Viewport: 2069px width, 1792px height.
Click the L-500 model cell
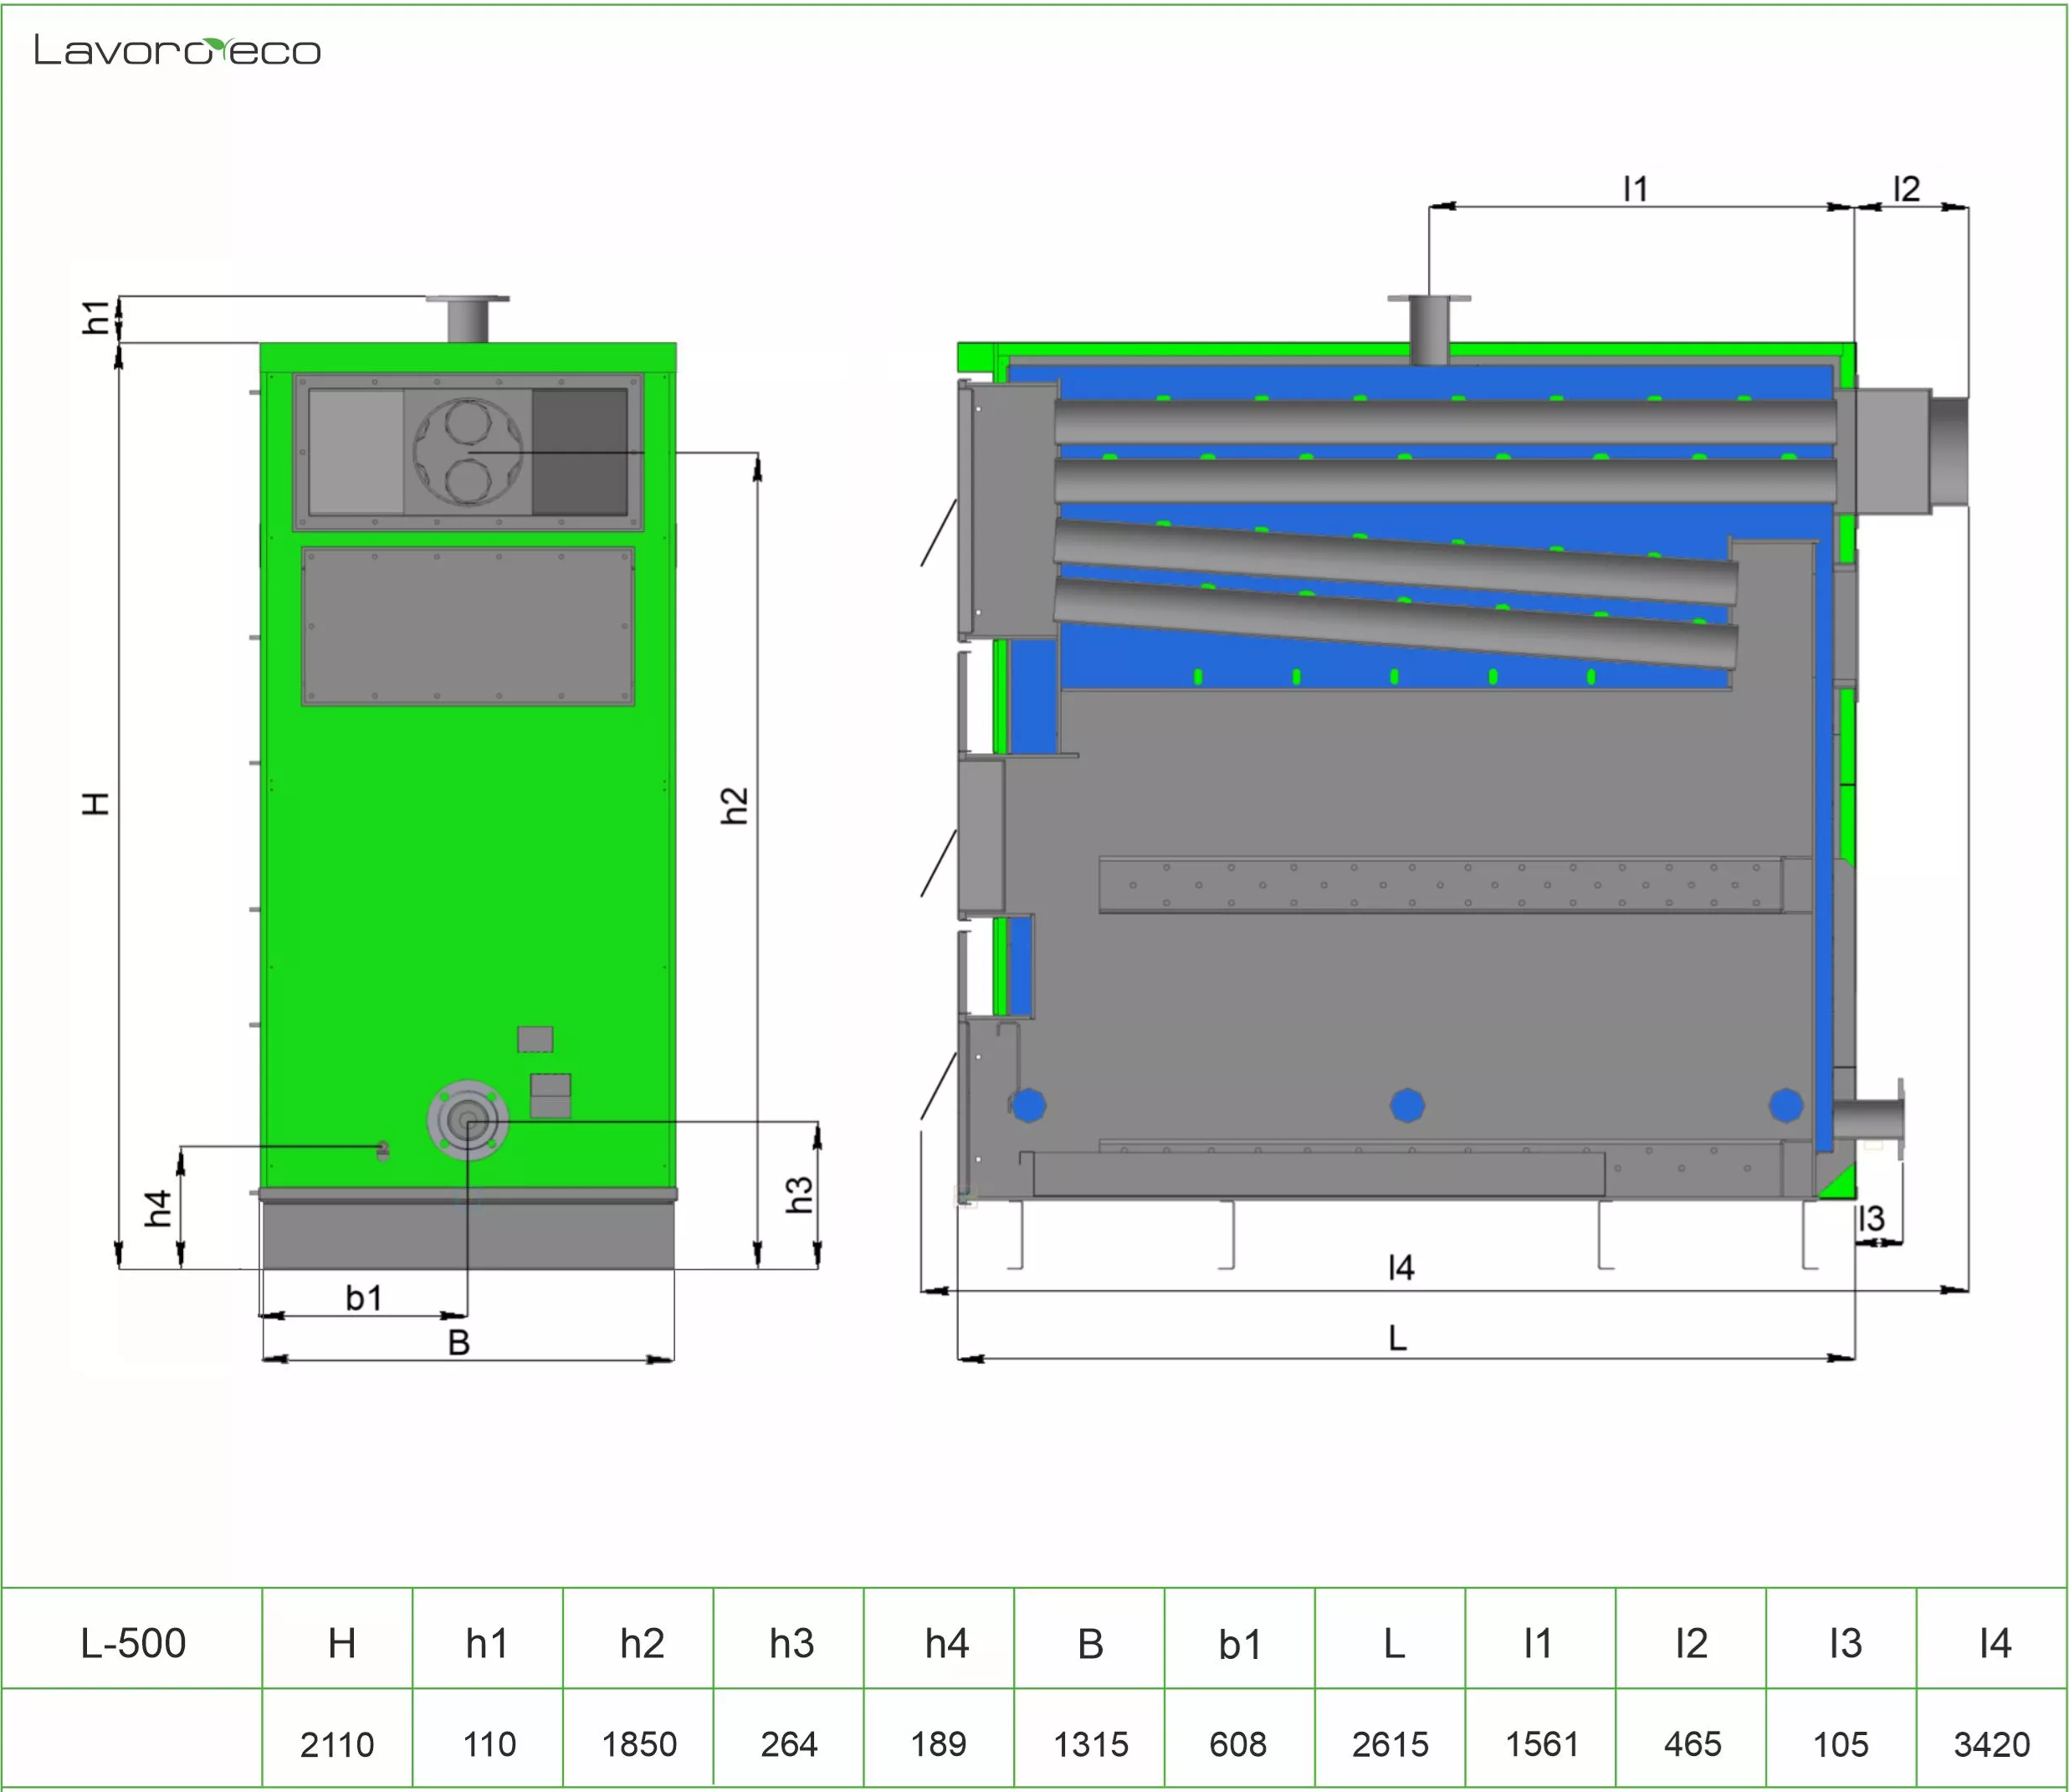133,1643
